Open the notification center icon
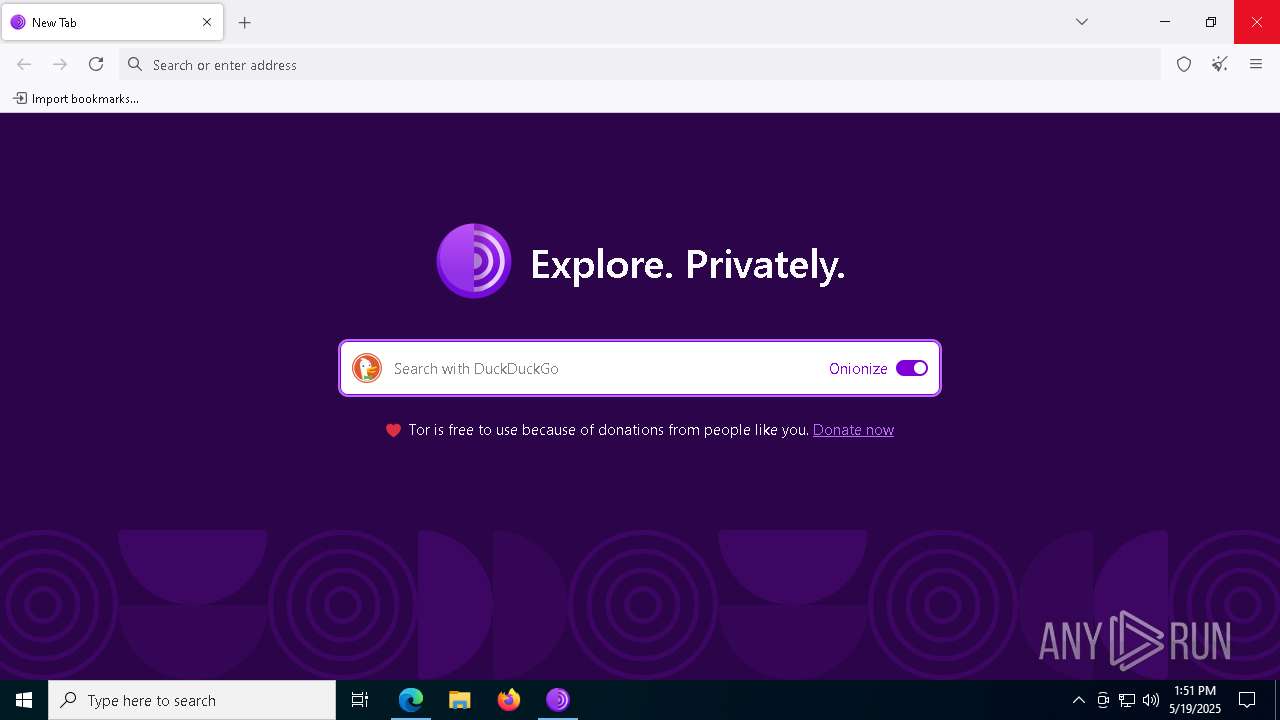 (x=1247, y=700)
